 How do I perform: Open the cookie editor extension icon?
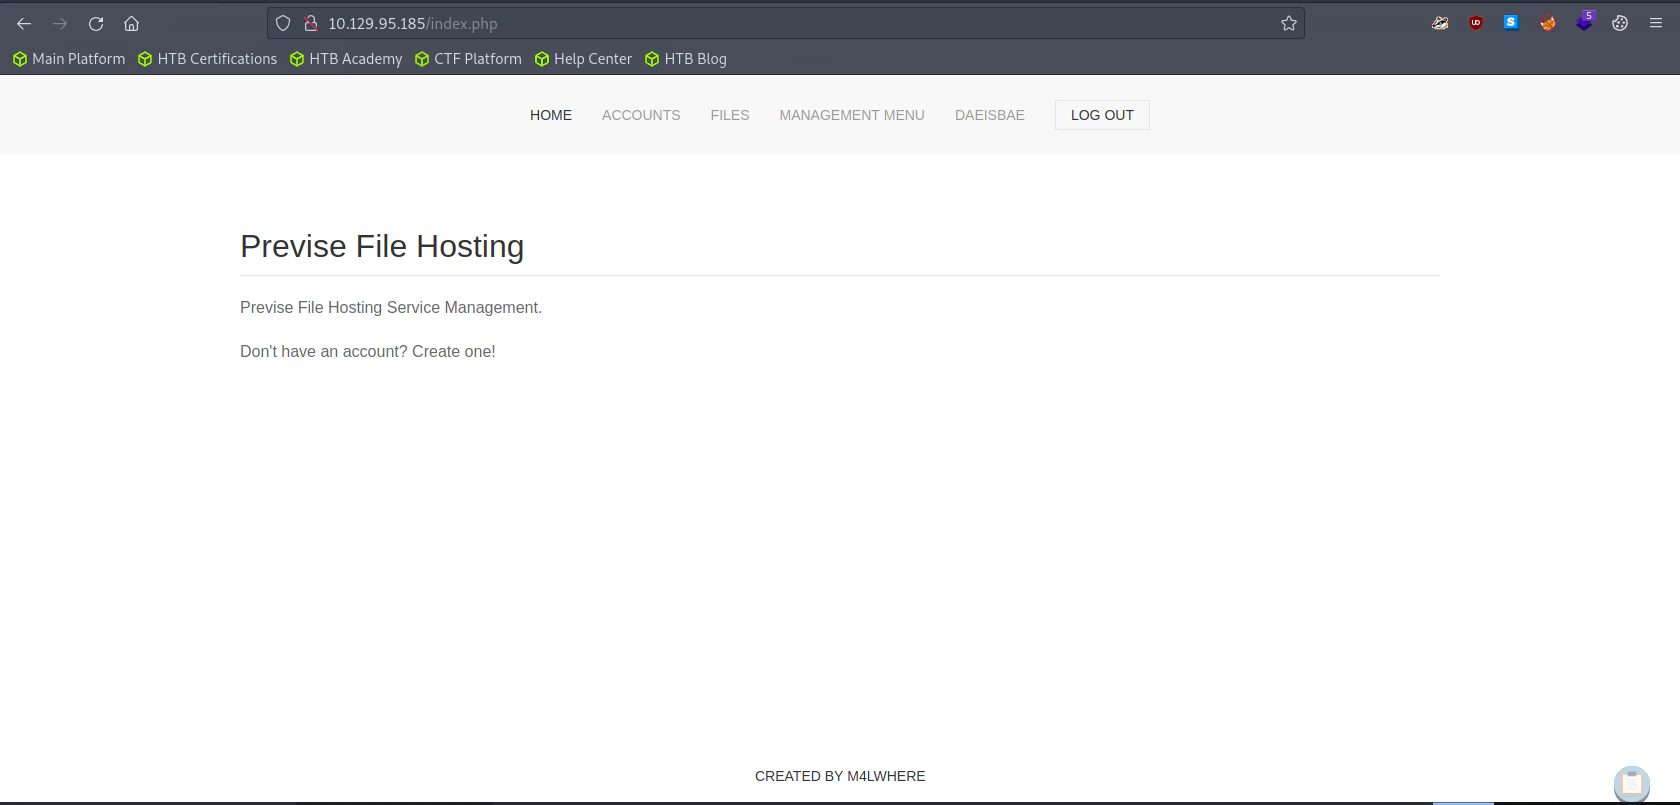tap(1620, 23)
